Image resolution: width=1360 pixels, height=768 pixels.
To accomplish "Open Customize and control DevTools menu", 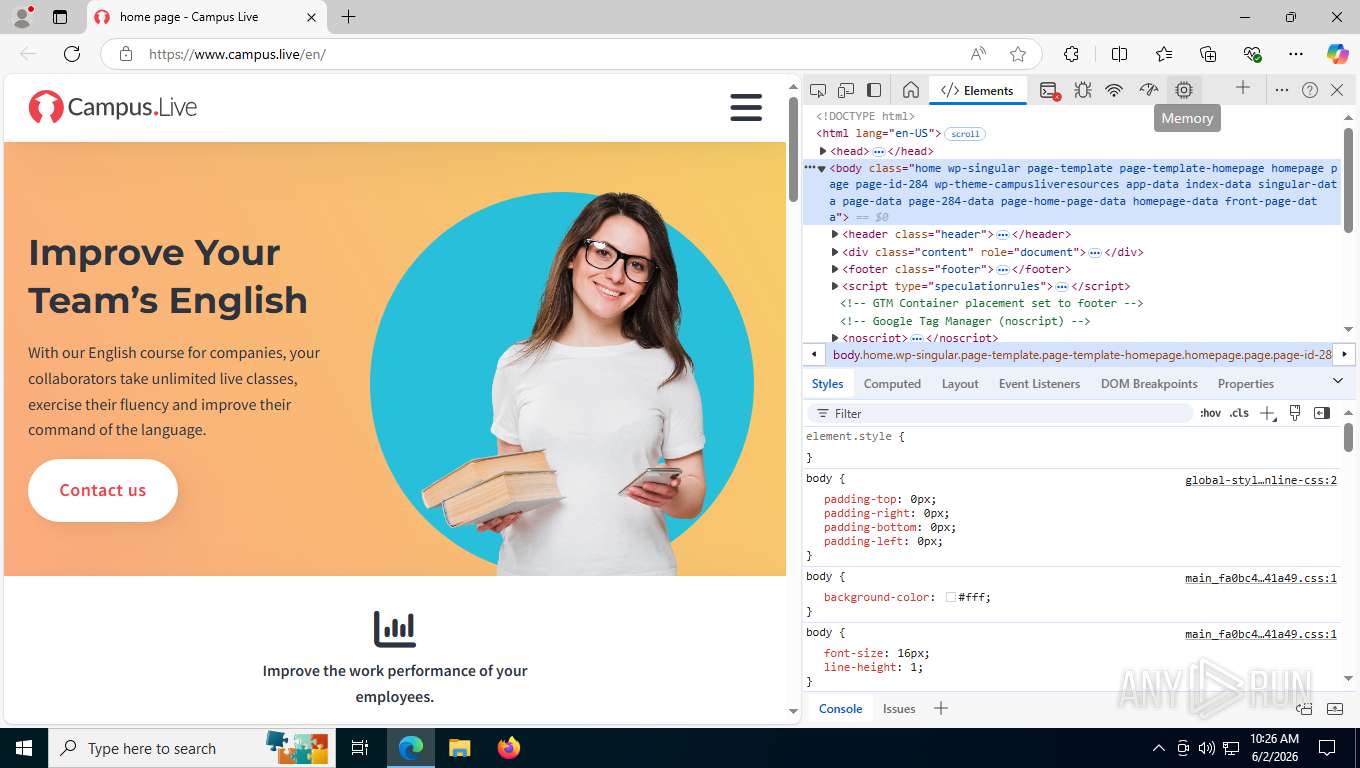I will pyautogui.click(x=1282, y=90).
